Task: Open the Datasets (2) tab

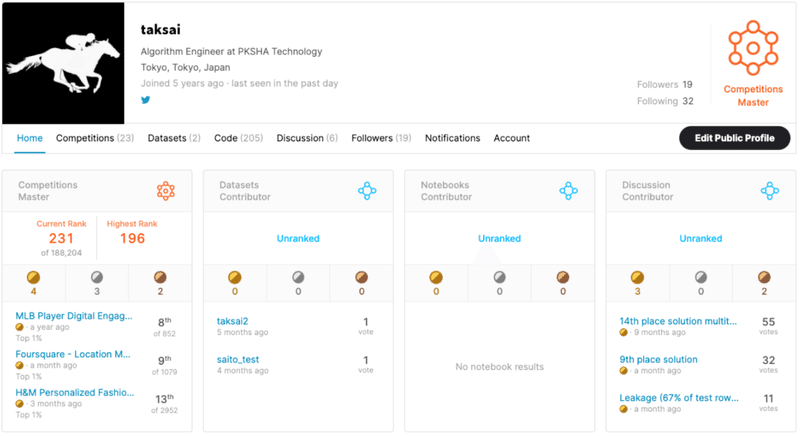Action: click(174, 138)
